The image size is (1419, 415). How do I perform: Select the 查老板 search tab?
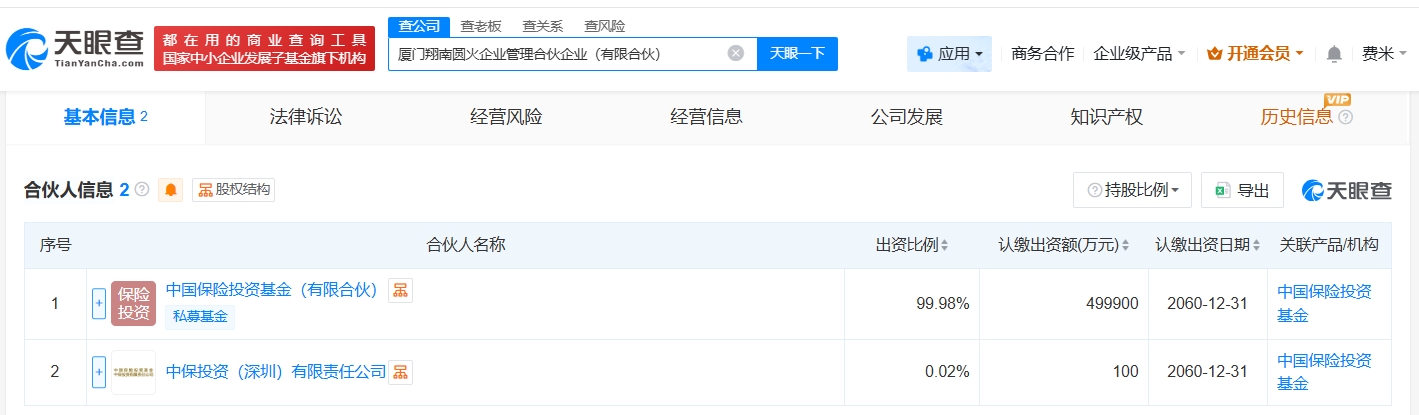[480, 26]
